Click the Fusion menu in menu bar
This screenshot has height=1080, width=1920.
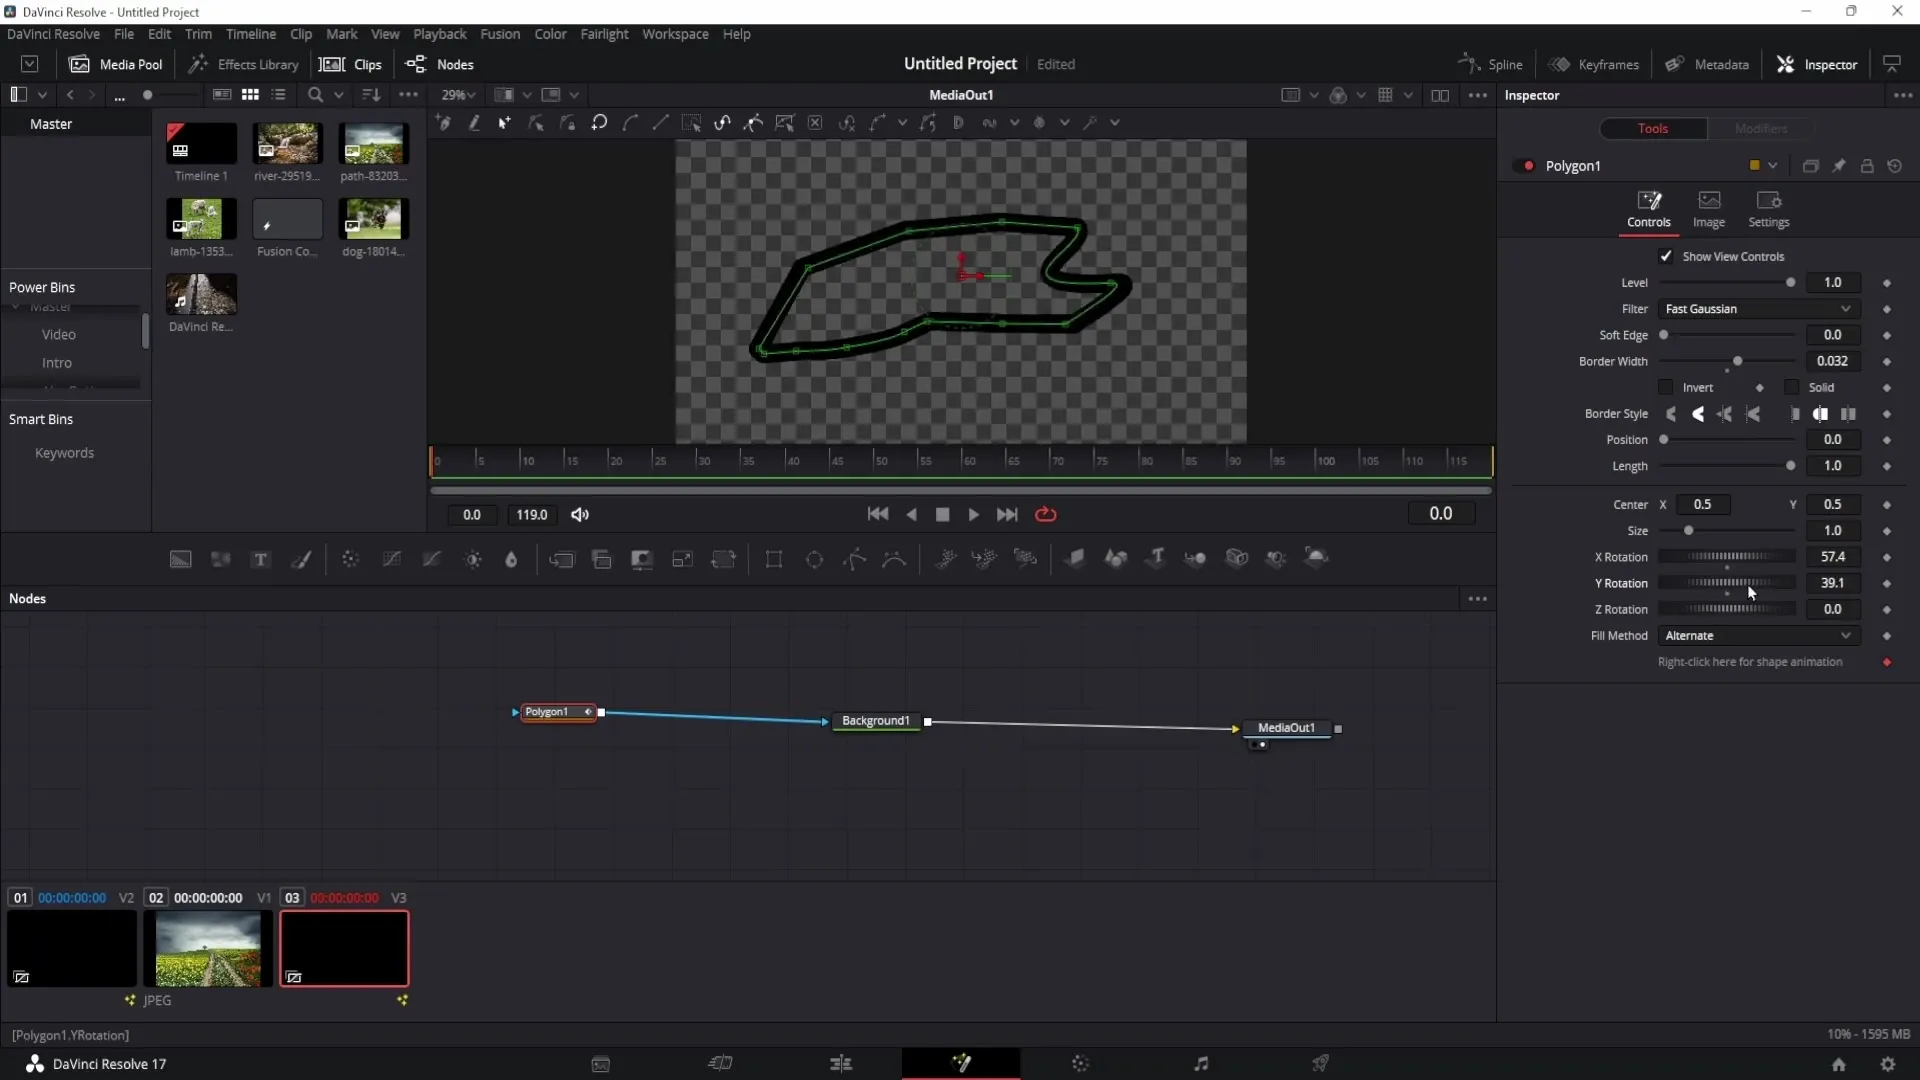pos(500,34)
